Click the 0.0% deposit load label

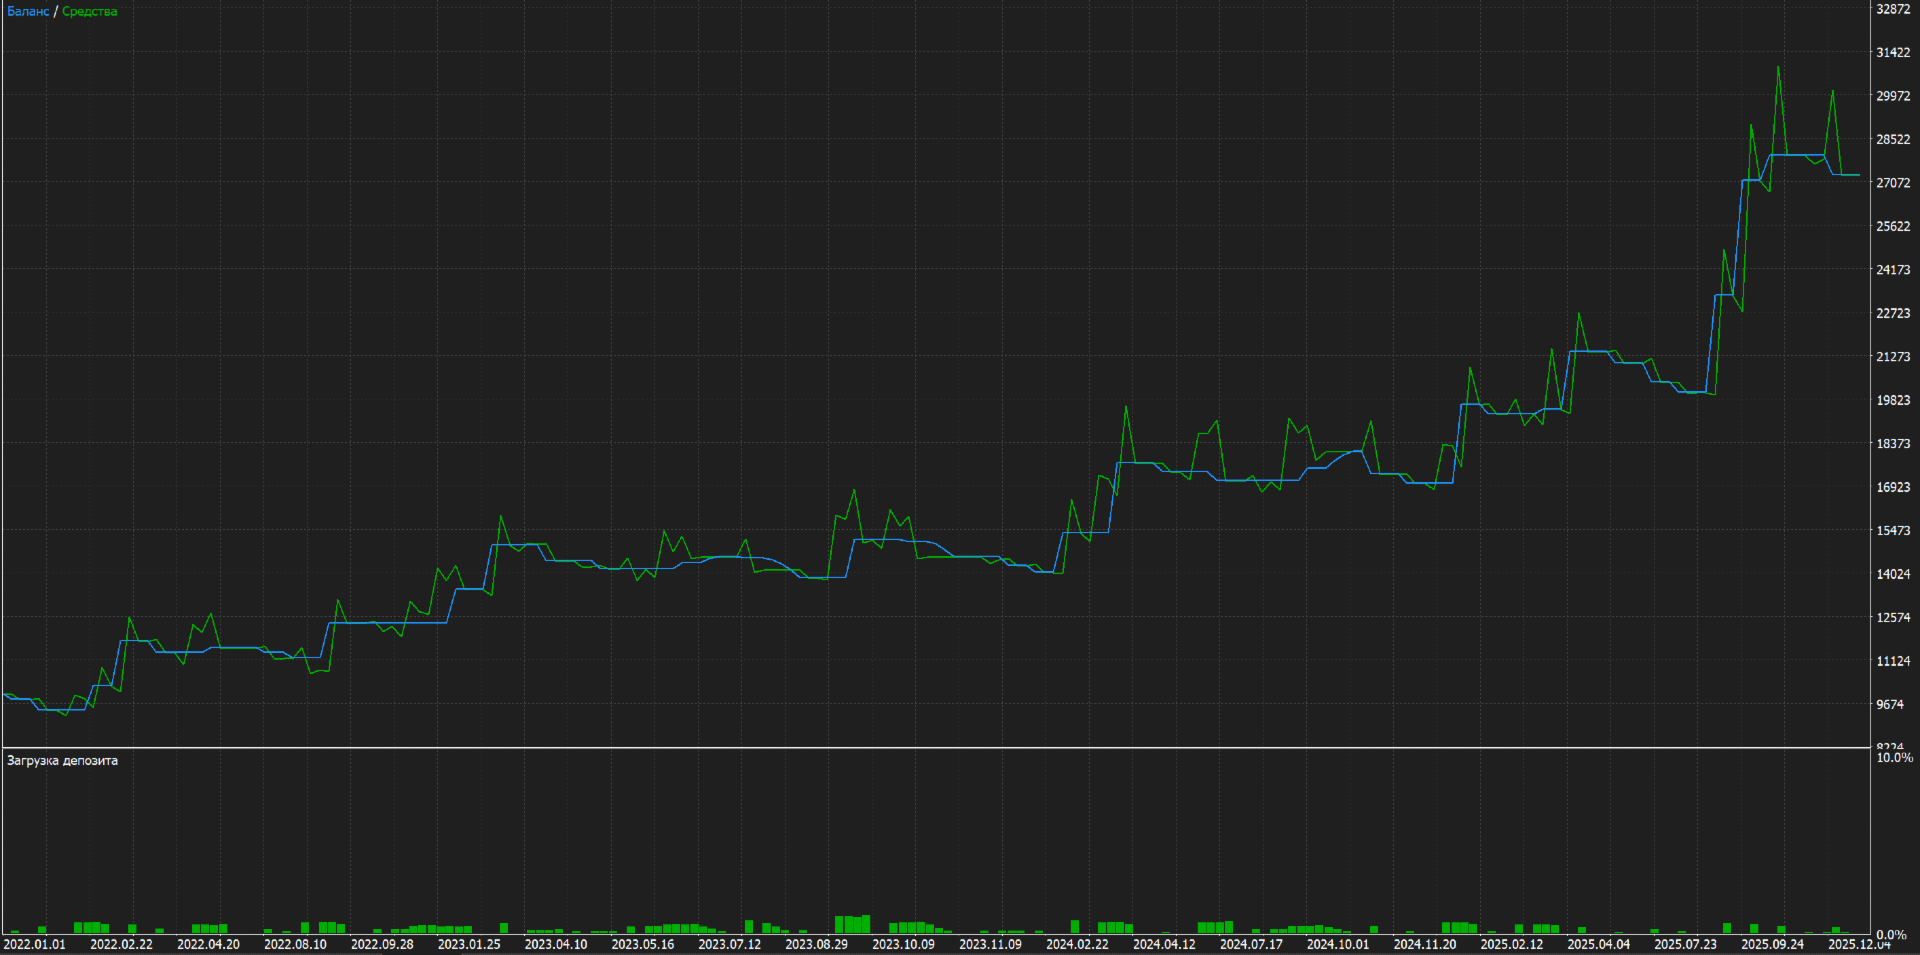[1891, 936]
